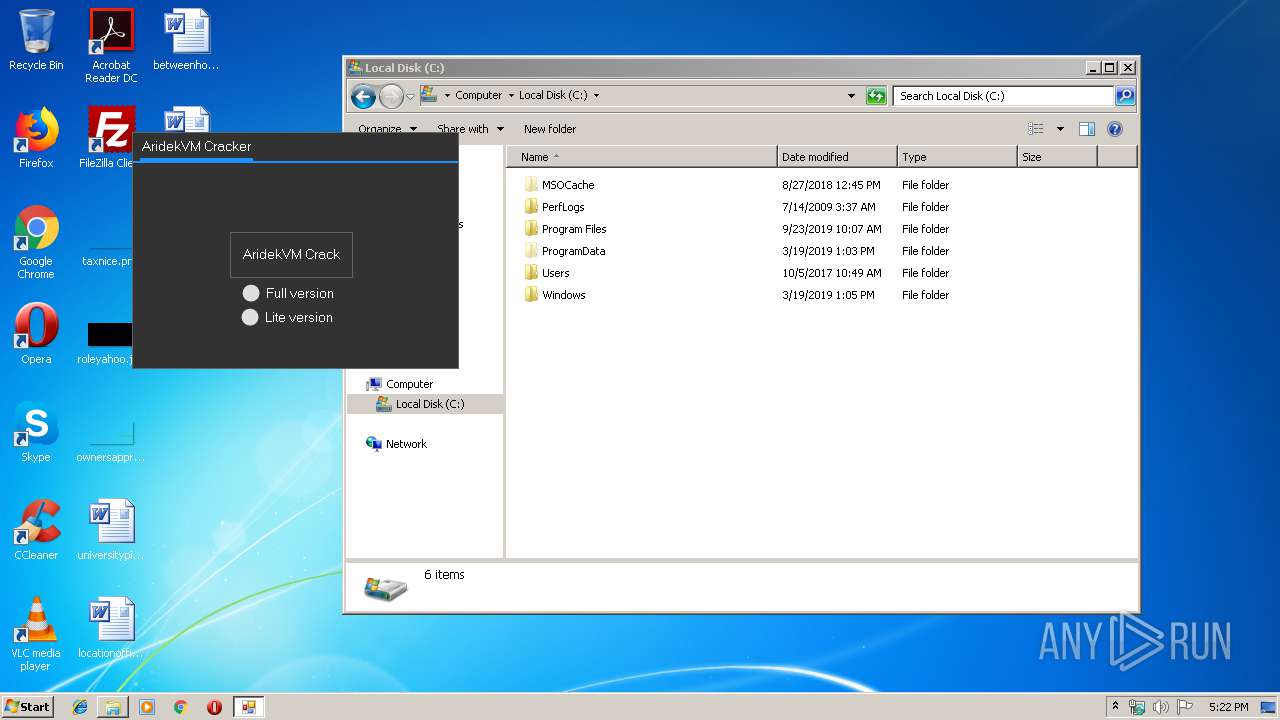Open Windows Media Player from taskbar

point(147,707)
